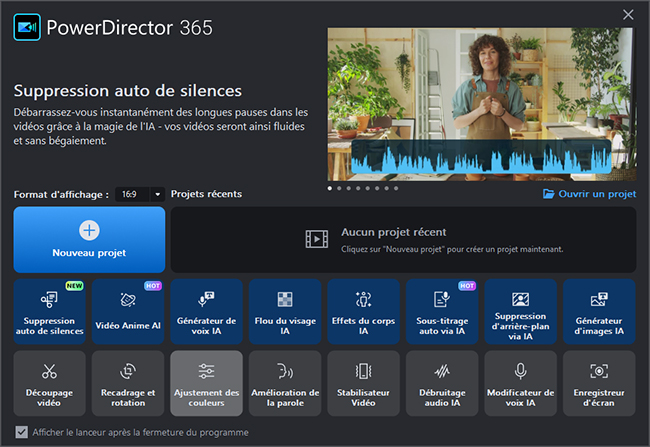Click Ouvrir un projet link
The width and height of the screenshot is (650, 447).
coord(589,194)
